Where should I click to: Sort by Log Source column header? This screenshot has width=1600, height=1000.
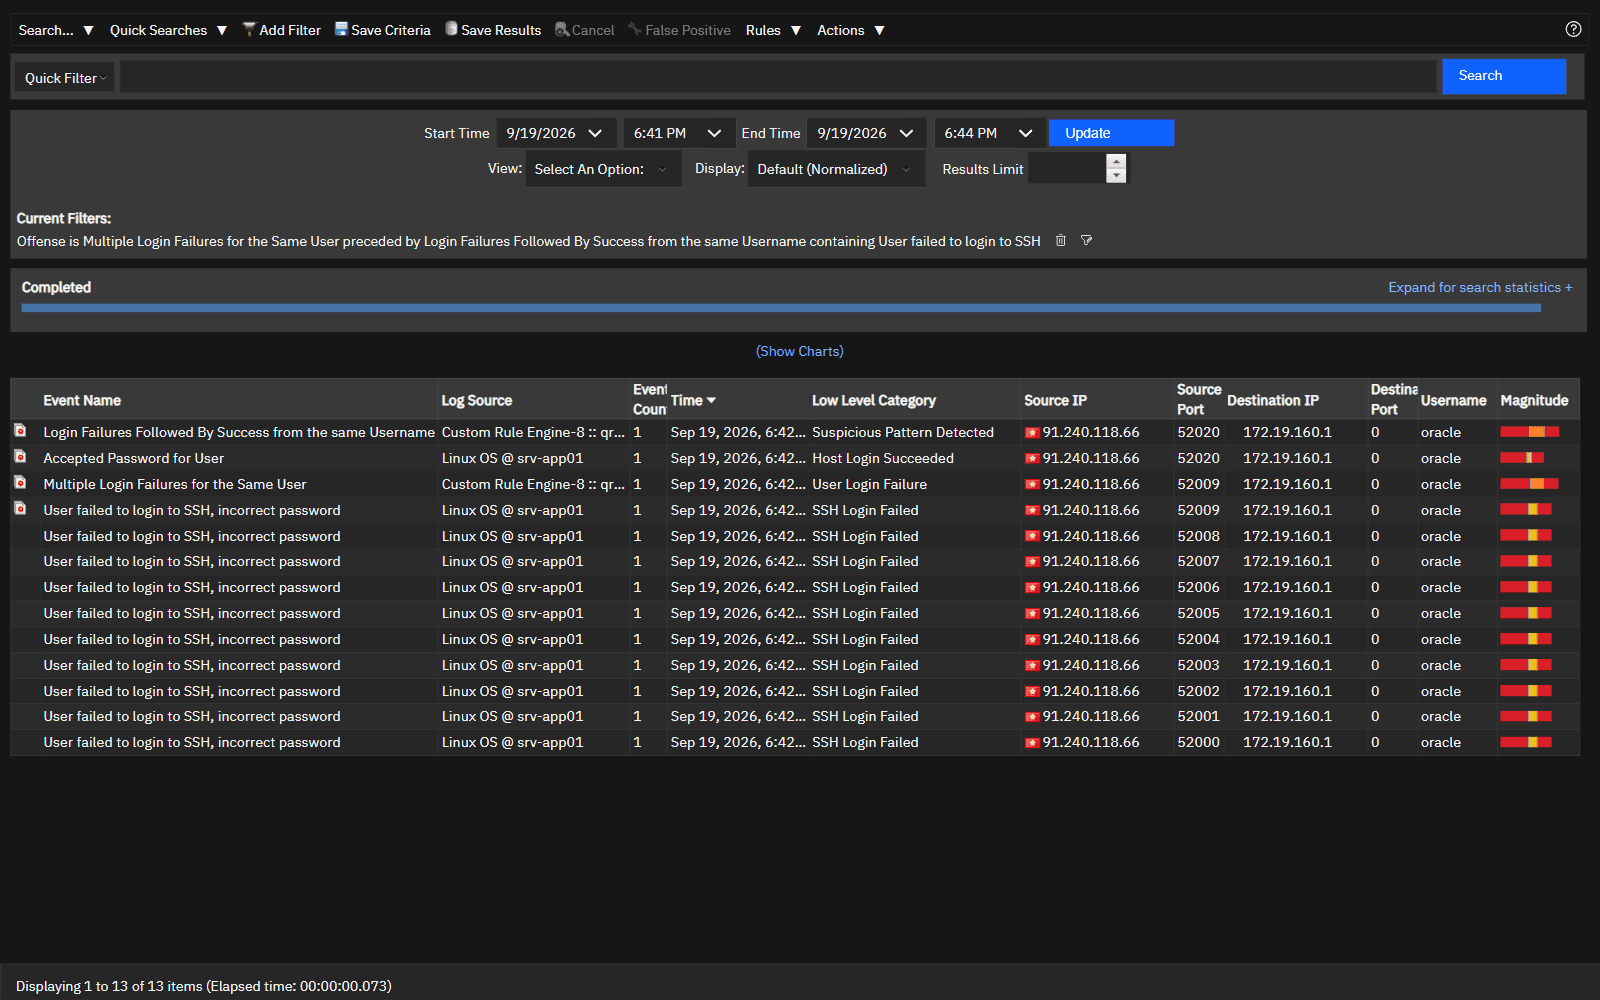click(477, 400)
